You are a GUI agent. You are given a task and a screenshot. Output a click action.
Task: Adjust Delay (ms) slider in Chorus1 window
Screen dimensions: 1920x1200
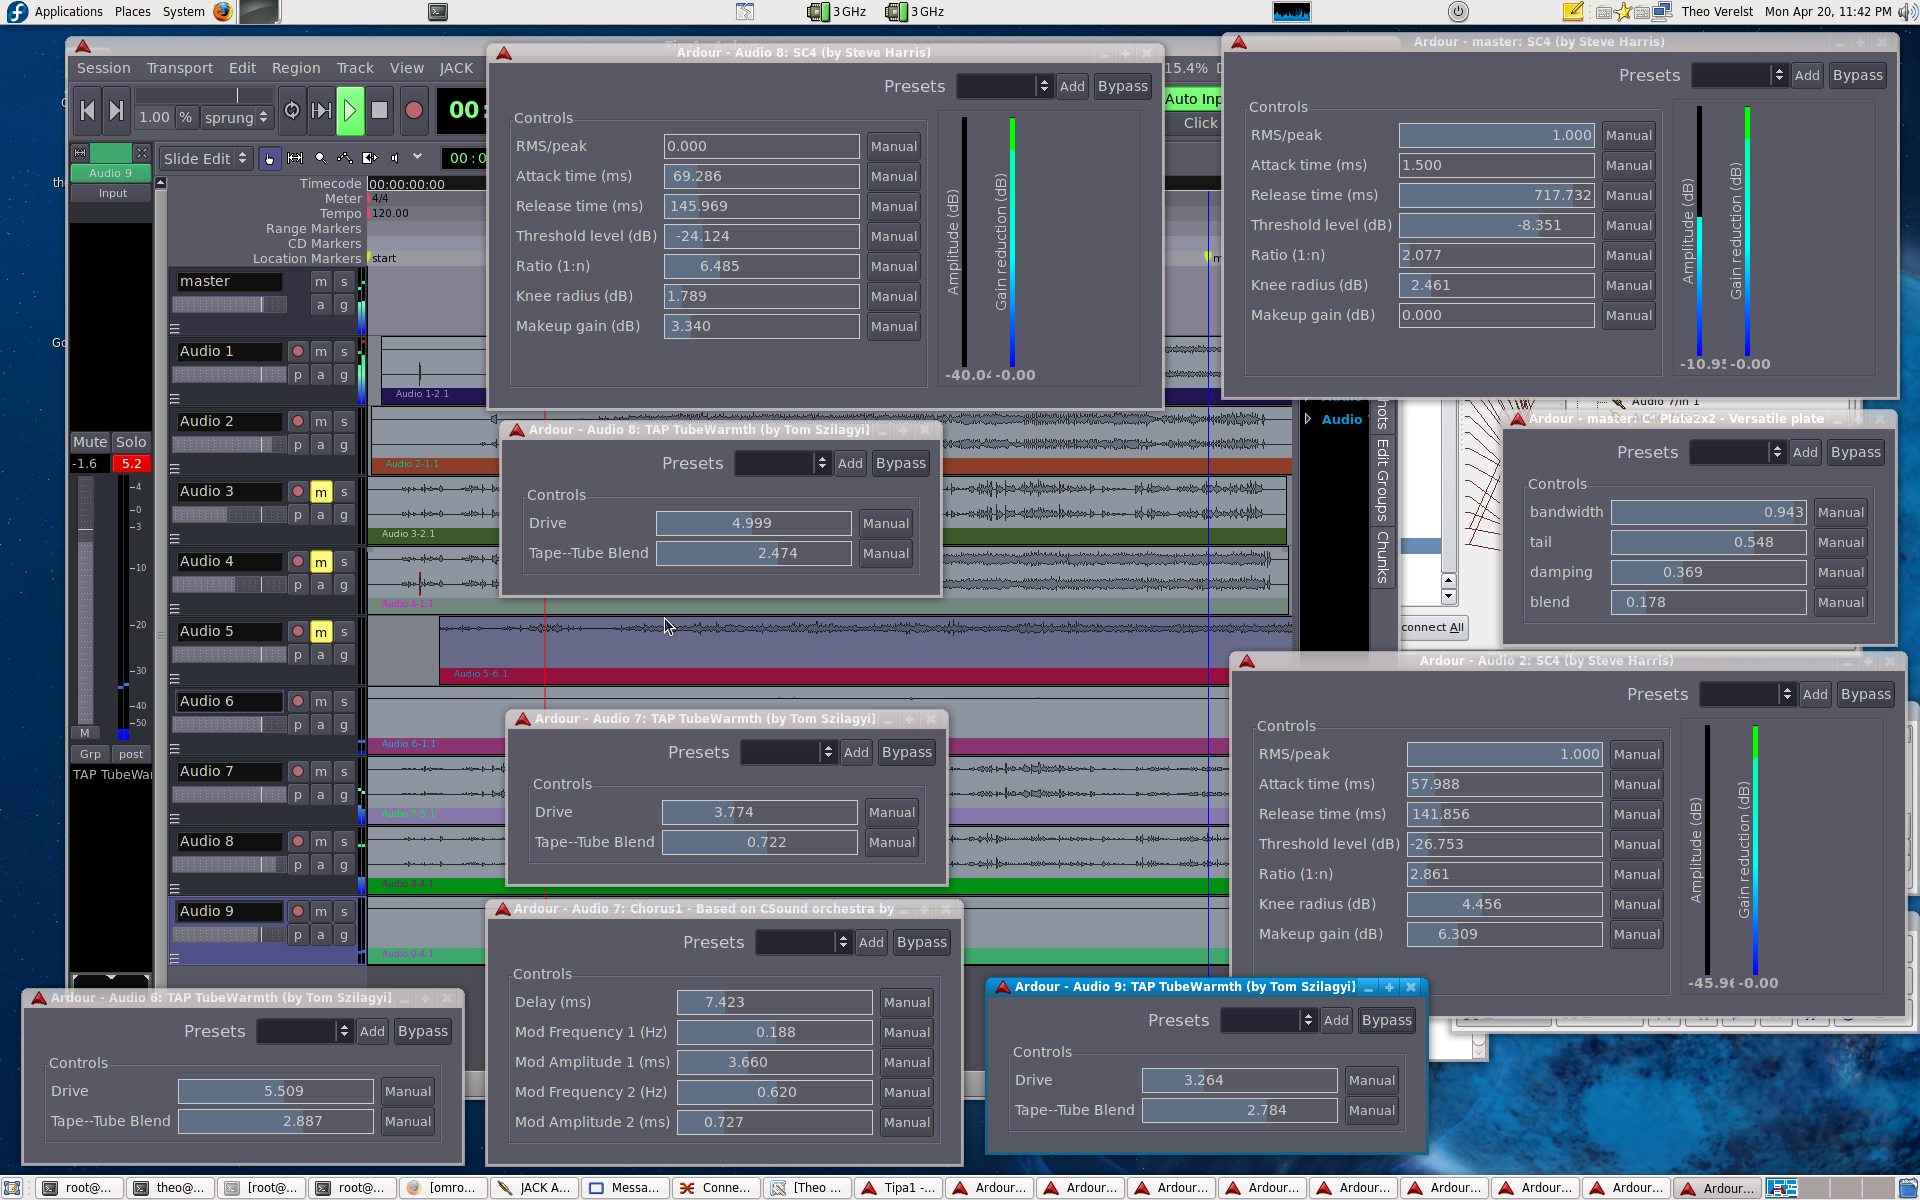coord(775,1003)
